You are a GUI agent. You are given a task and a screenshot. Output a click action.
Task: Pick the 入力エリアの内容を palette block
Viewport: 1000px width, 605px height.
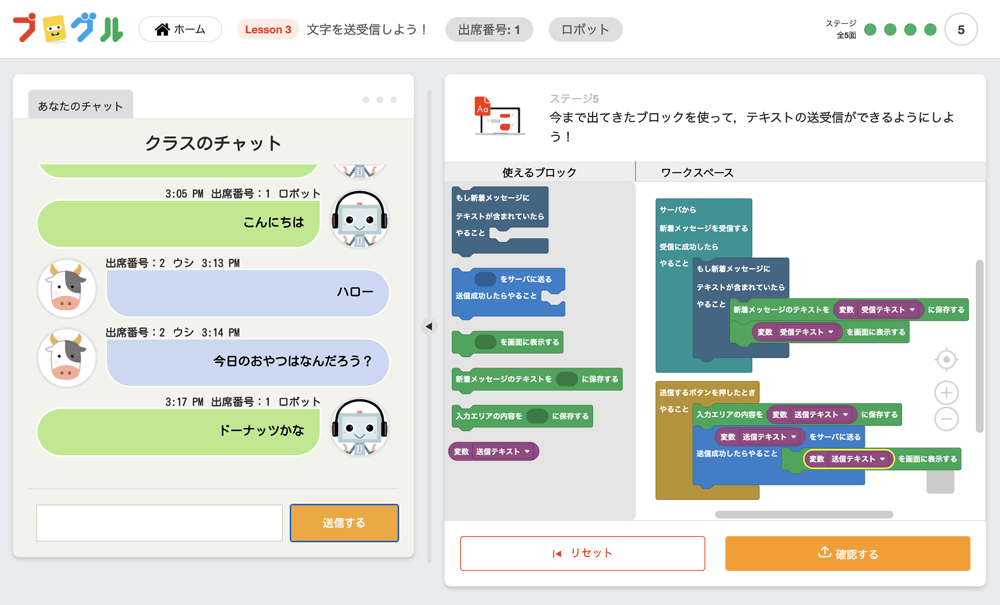[522, 416]
